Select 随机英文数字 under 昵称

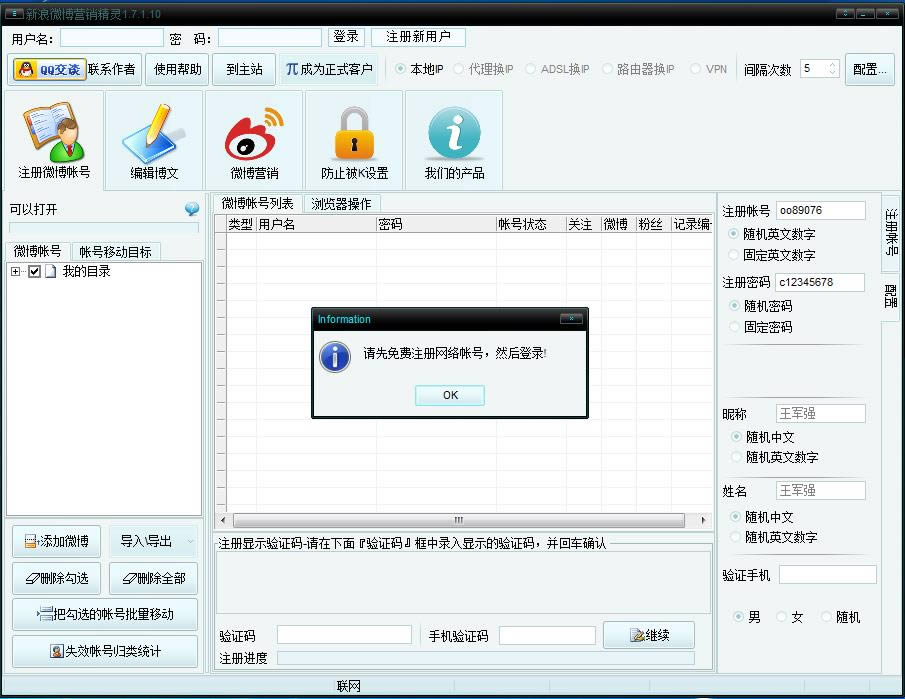click(x=736, y=457)
